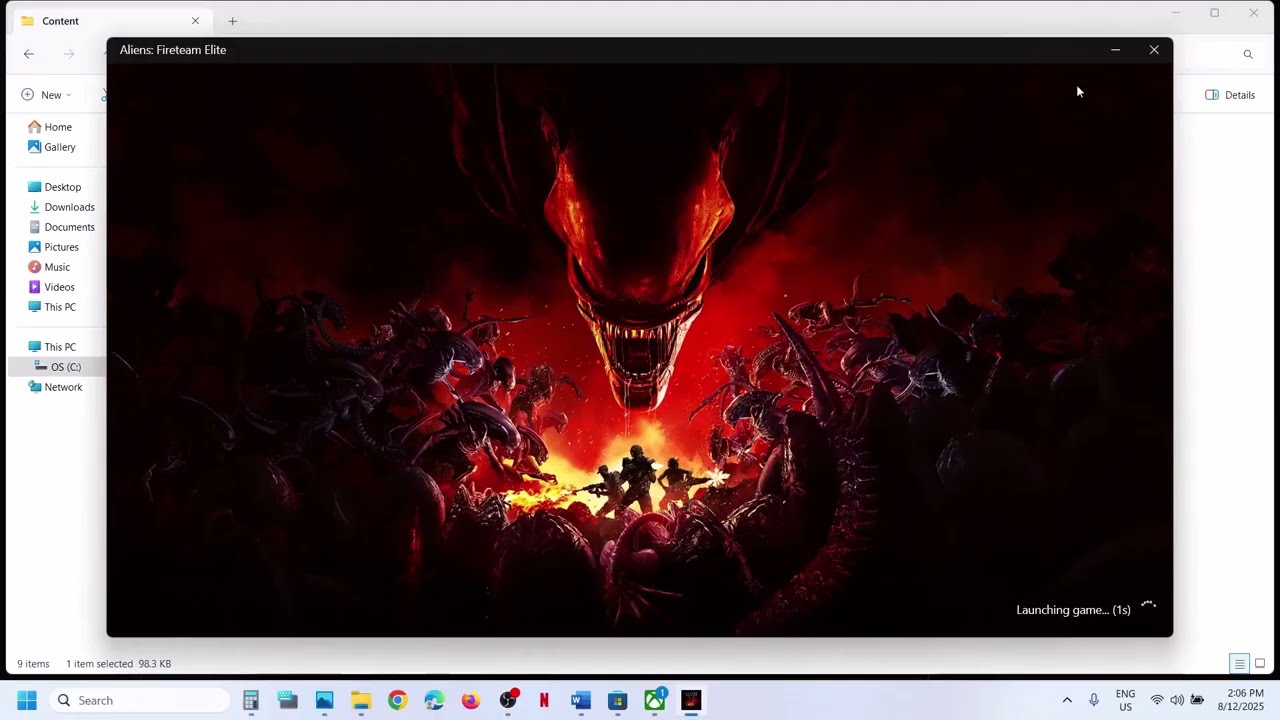Switch the ENG US input language
The height and width of the screenshot is (720, 1280).
[1125, 700]
